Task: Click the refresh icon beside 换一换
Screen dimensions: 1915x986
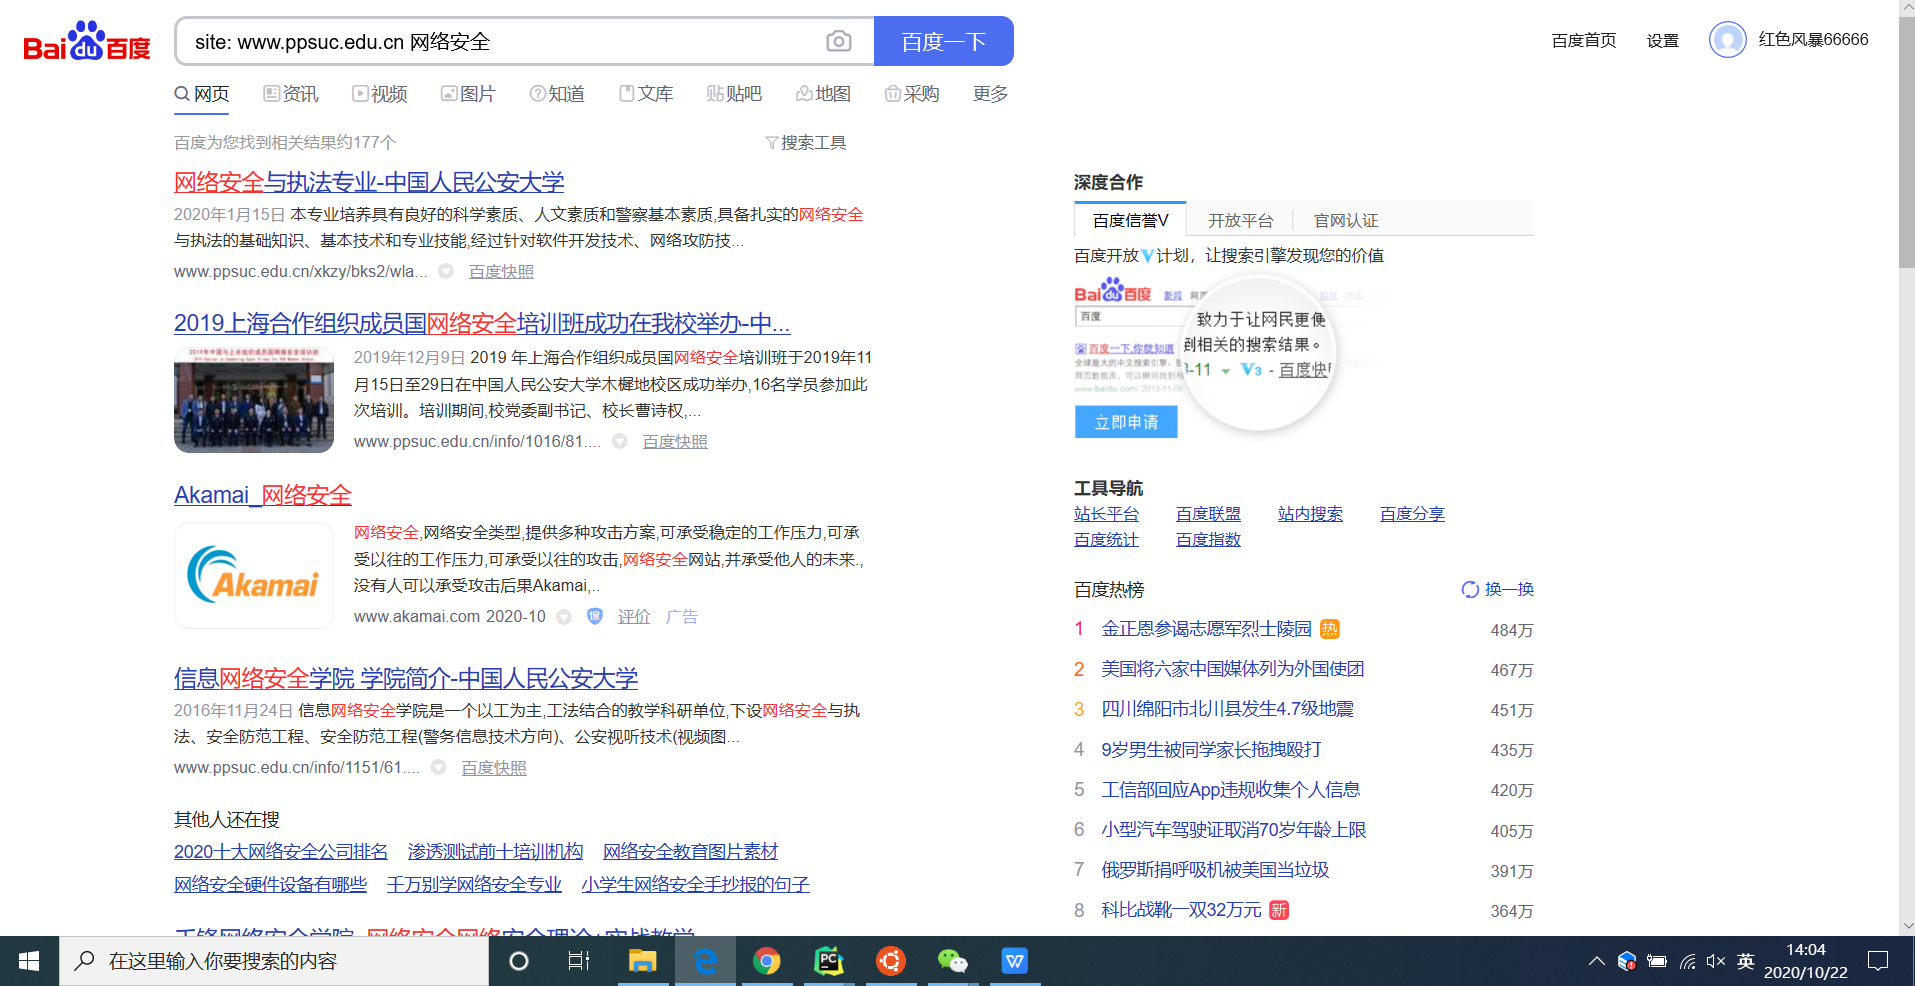Action: tap(1470, 589)
